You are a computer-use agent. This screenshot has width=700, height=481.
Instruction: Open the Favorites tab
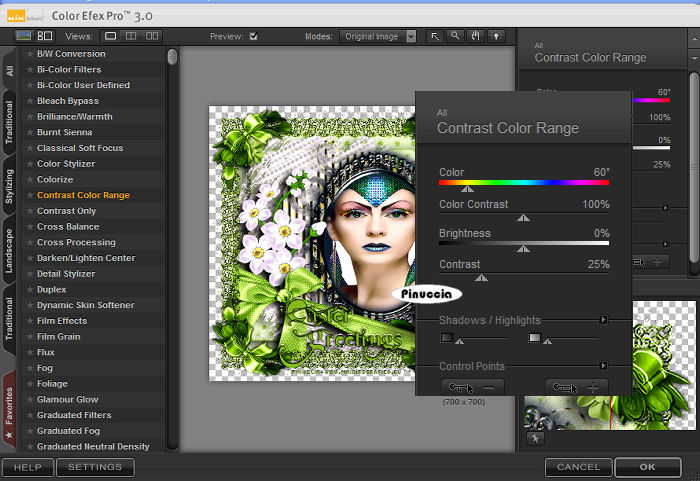[10, 408]
